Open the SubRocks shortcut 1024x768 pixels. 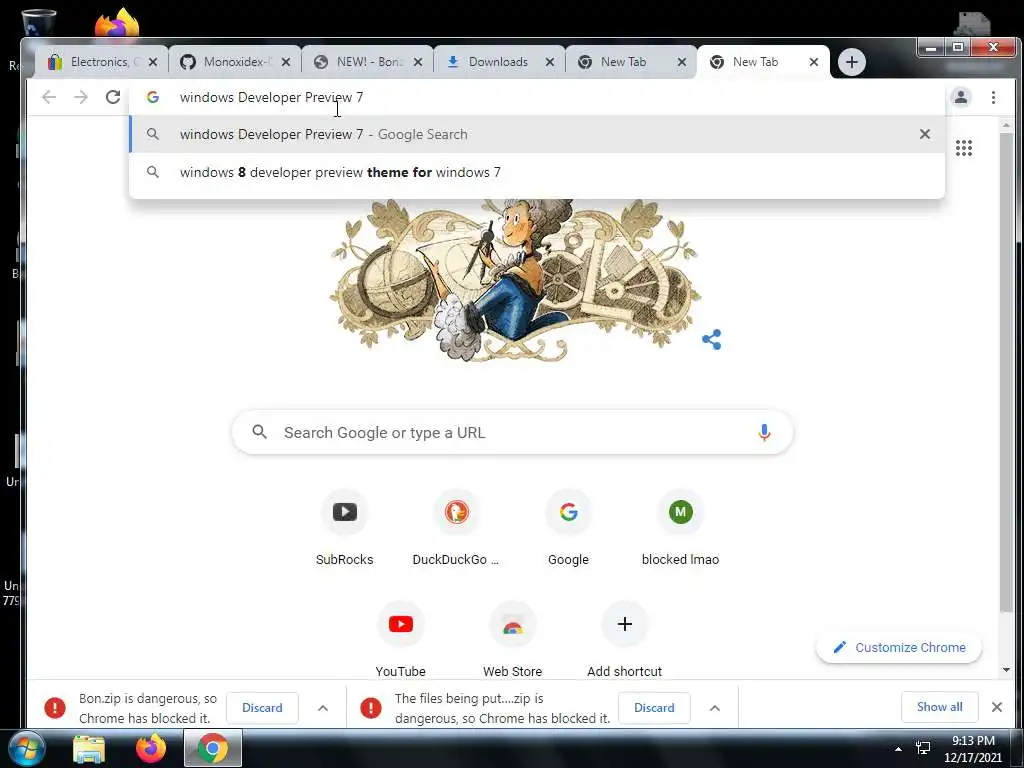(x=344, y=528)
